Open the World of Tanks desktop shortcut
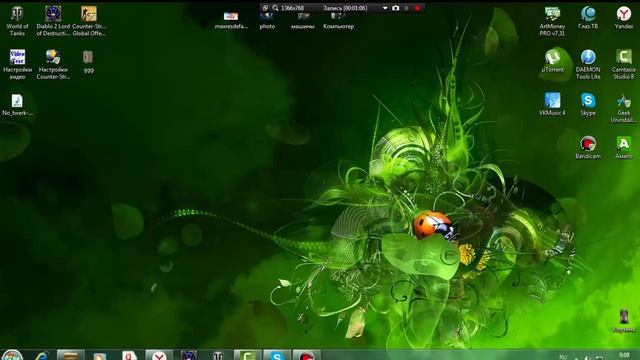 pyautogui.click(x=17, y=21)
